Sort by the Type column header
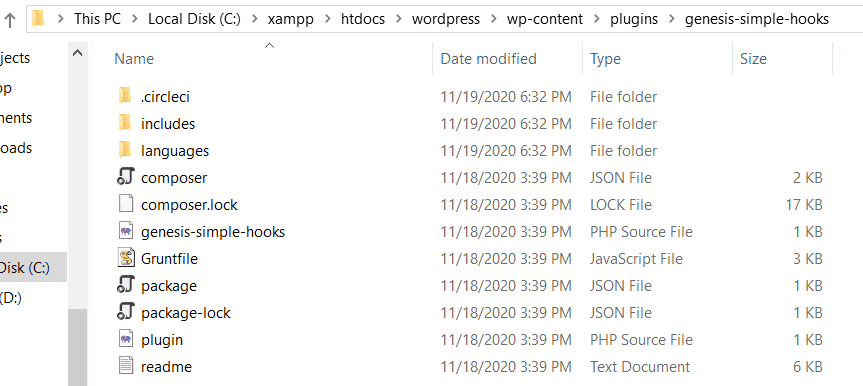This screenshot has width=863, height=386. point(605,58)
